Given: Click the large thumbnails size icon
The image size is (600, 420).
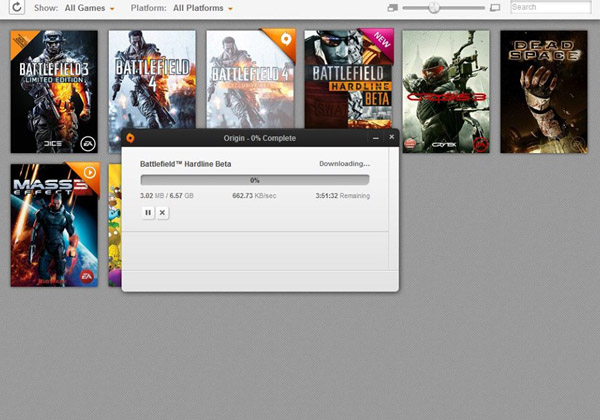Looking at the screenshot, I should click(495, 8).
